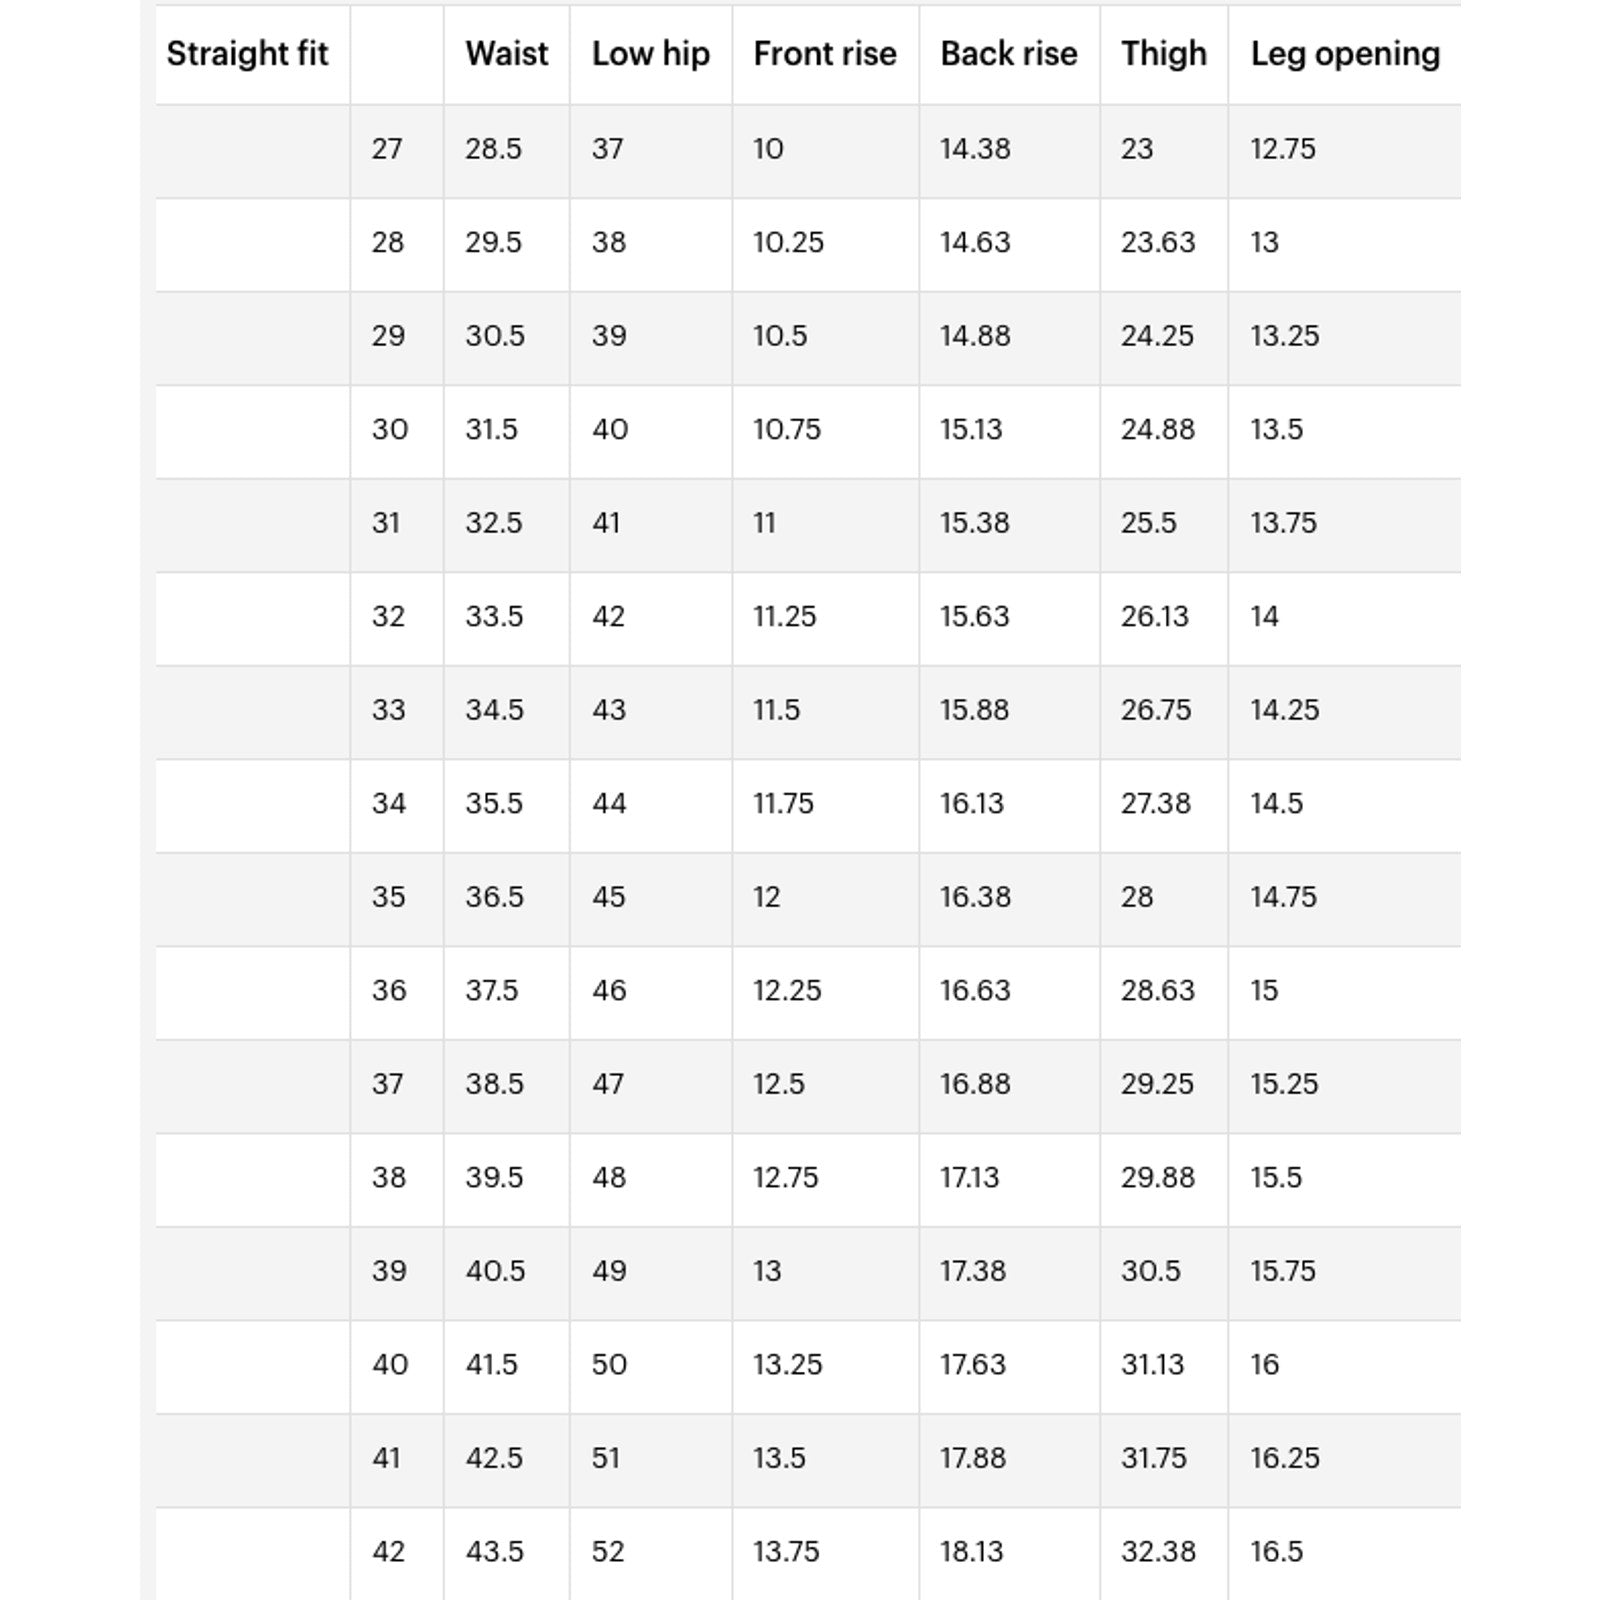Click the leg opening value 14.75
Viewport: 1600px width, 1600px height.
pyautogui.click(x=1283, y=897)
